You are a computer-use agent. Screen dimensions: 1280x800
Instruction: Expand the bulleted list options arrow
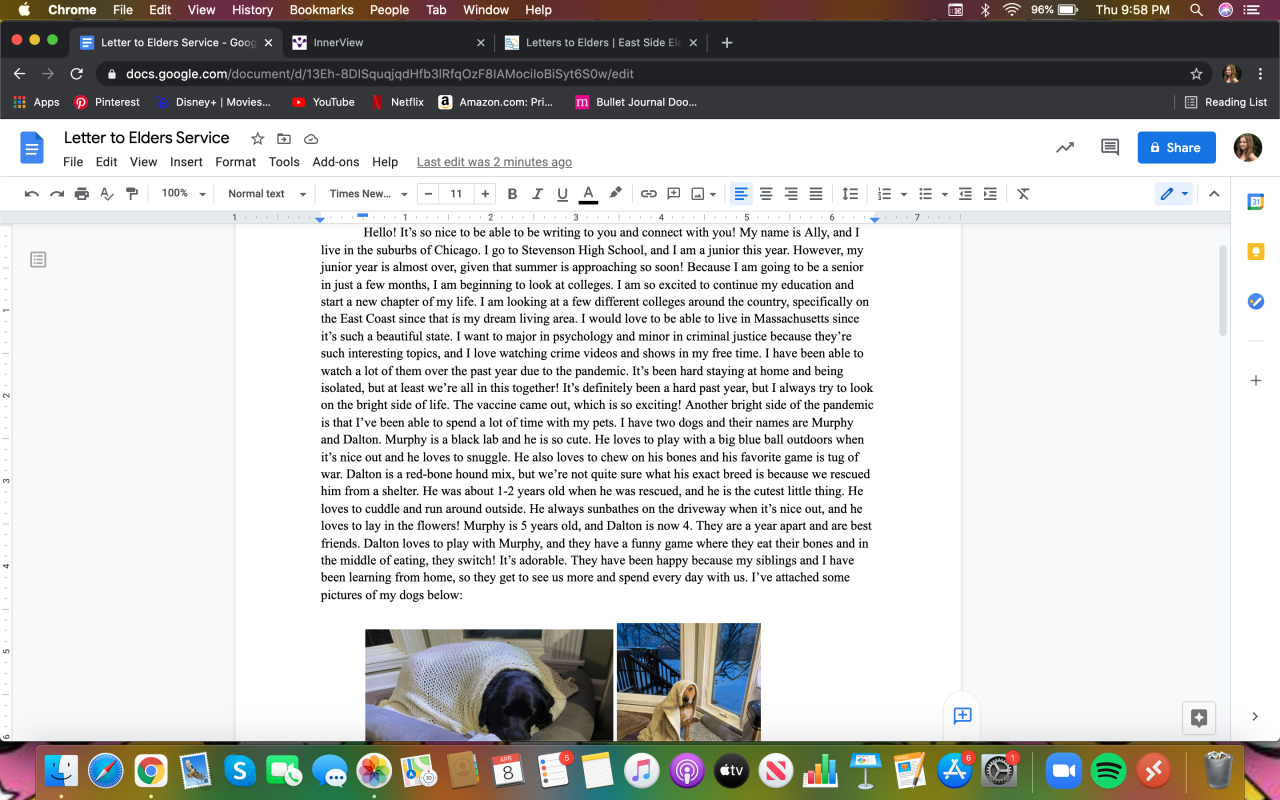coord(944,194)
